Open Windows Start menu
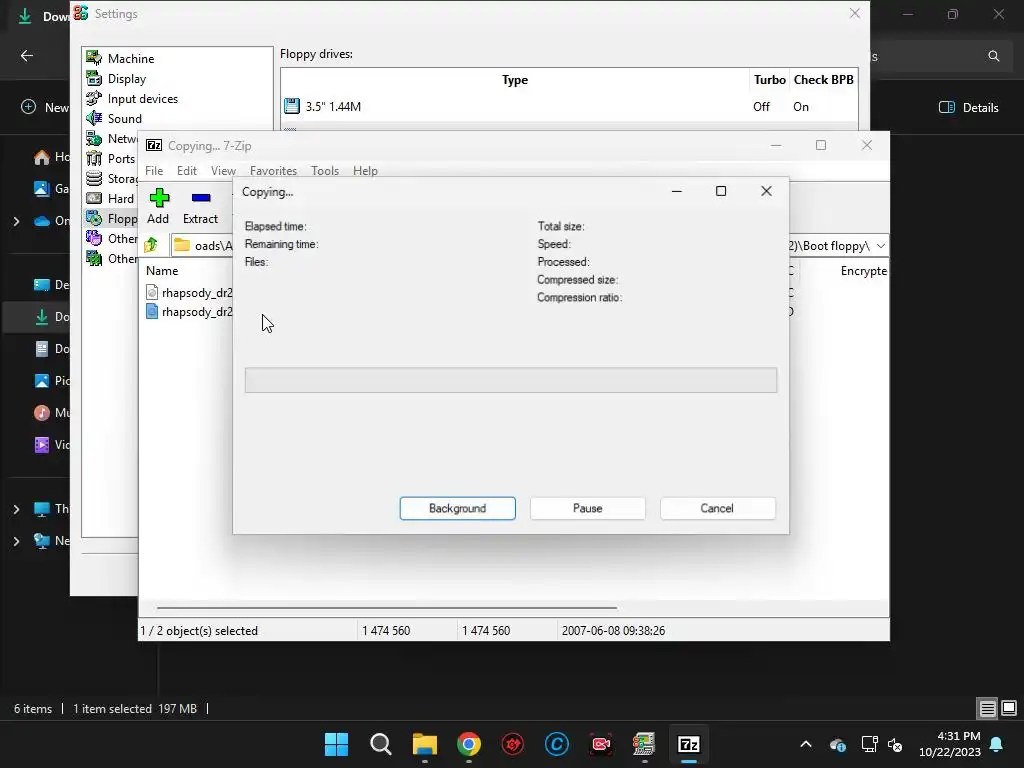This screenshot has width=1024, height=768. (x=336, y=744)
